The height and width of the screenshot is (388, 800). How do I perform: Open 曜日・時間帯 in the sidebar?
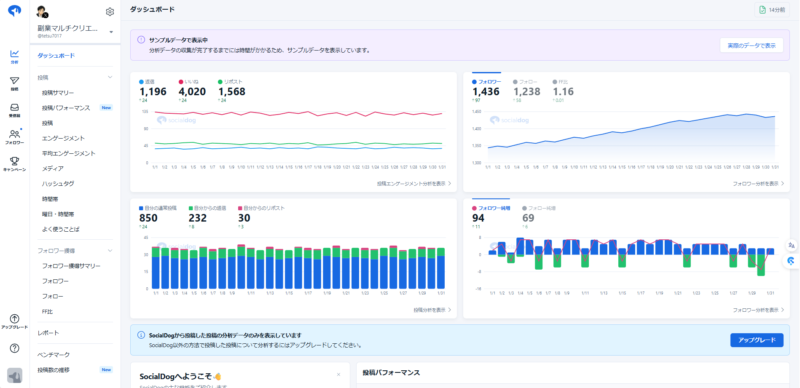tap(58, 214)
